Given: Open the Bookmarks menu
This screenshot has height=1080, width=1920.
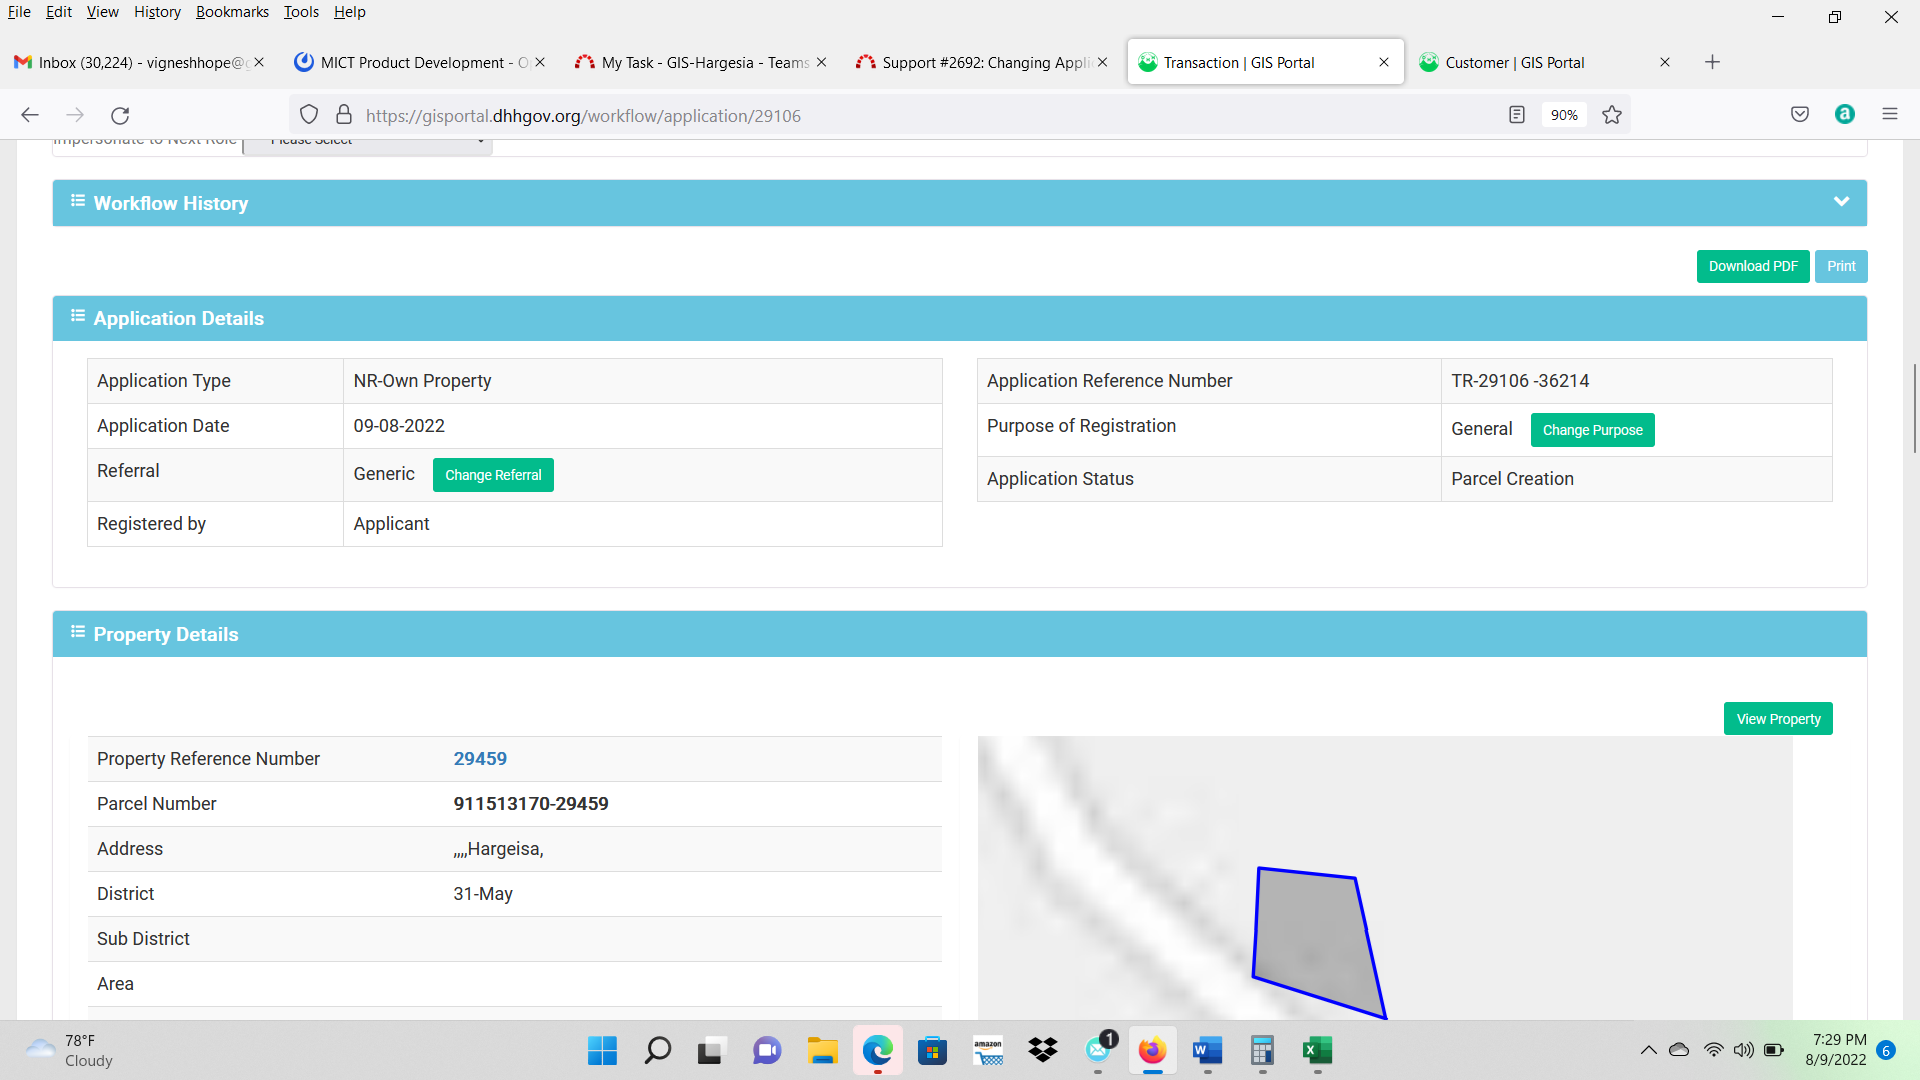Looking at the screenshot, I should (x=232, y=12).
